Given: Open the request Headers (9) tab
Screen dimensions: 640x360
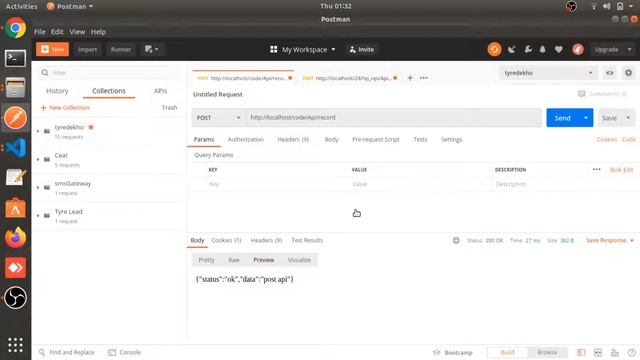Looking at the screenshot, I should tap(293, 140).
